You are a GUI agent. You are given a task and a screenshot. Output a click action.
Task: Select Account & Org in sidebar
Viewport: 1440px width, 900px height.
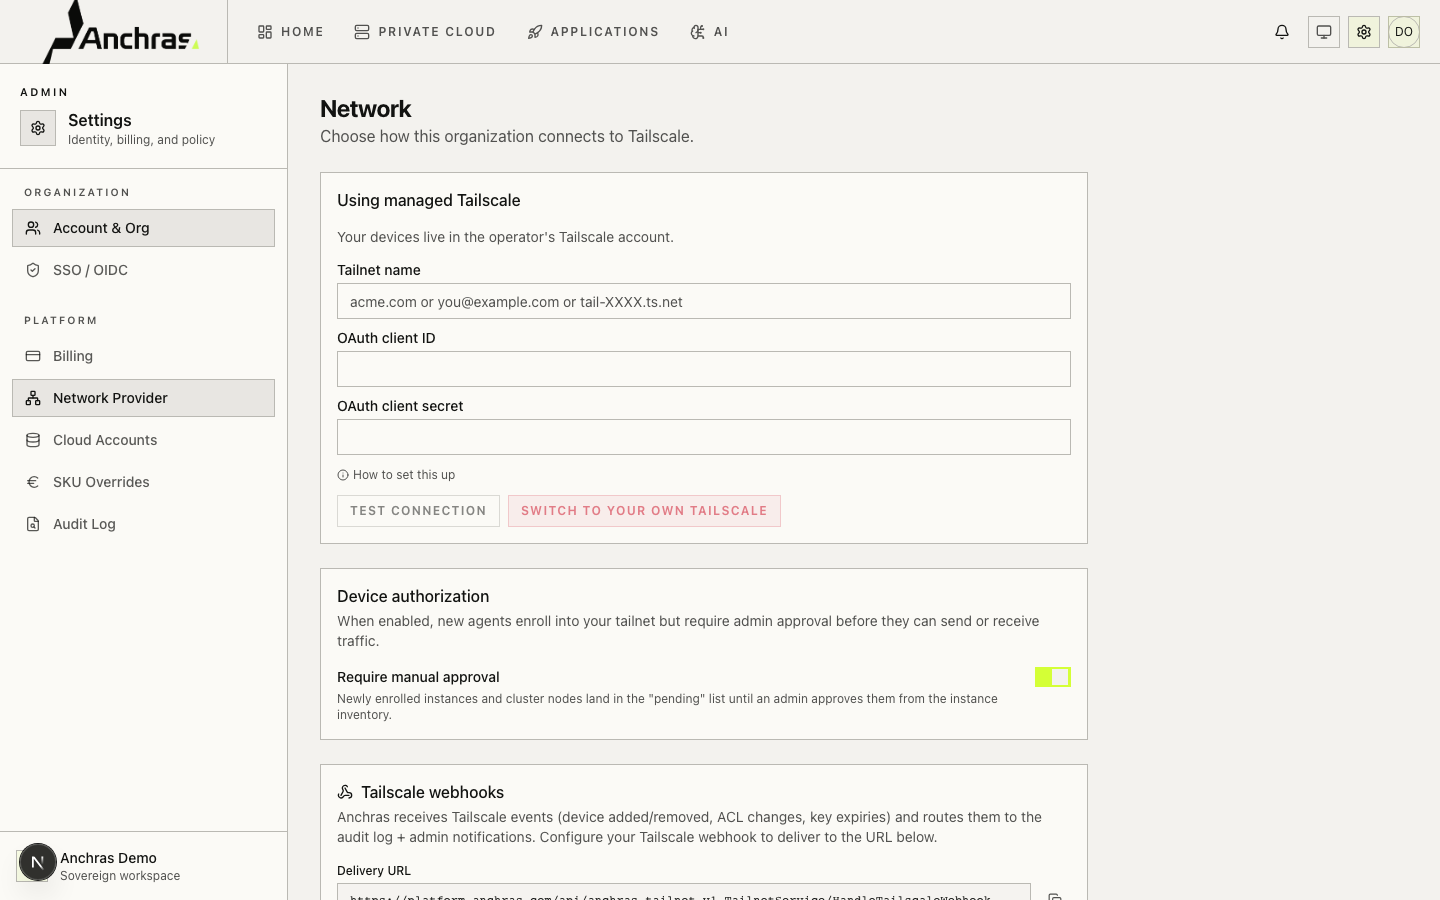[143, 228]
